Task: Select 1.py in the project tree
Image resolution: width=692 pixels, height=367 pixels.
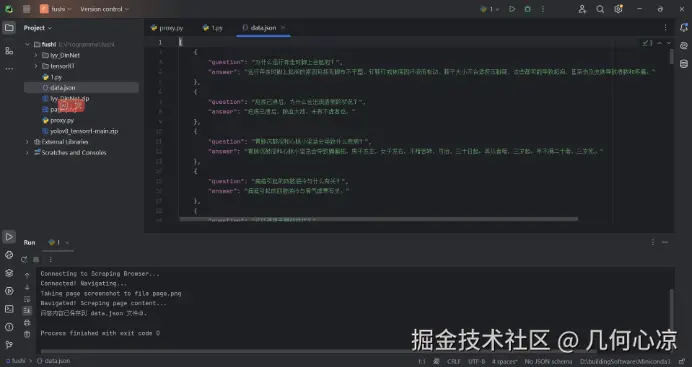Action: click(52, 77)
